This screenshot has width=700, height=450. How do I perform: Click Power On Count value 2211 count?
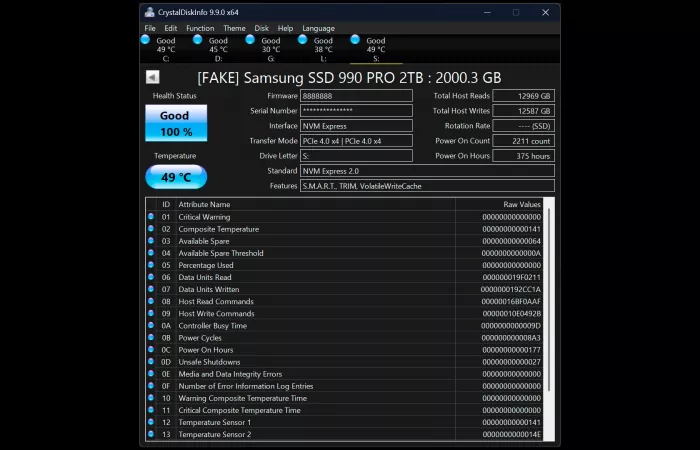(524, 141)
